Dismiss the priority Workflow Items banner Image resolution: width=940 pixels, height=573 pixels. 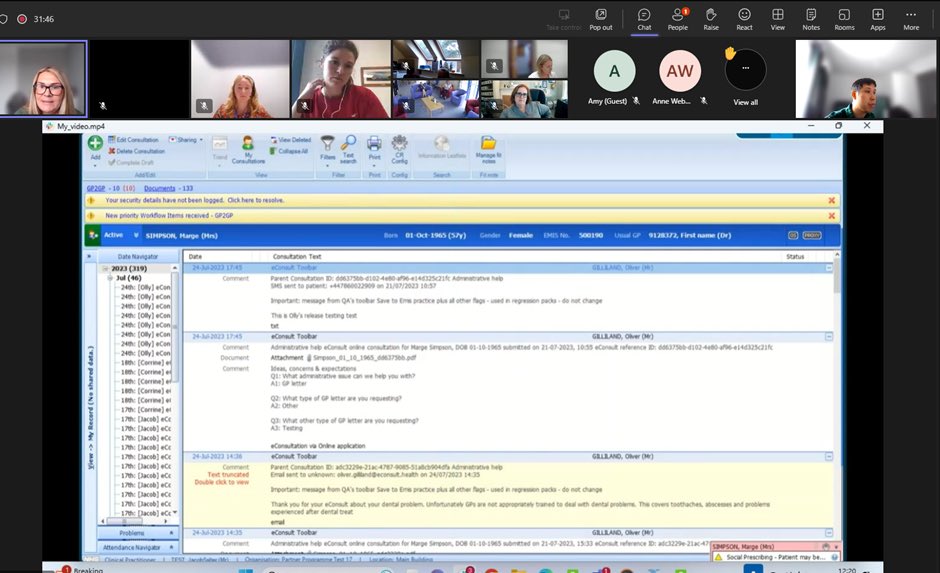pos(831,216)
